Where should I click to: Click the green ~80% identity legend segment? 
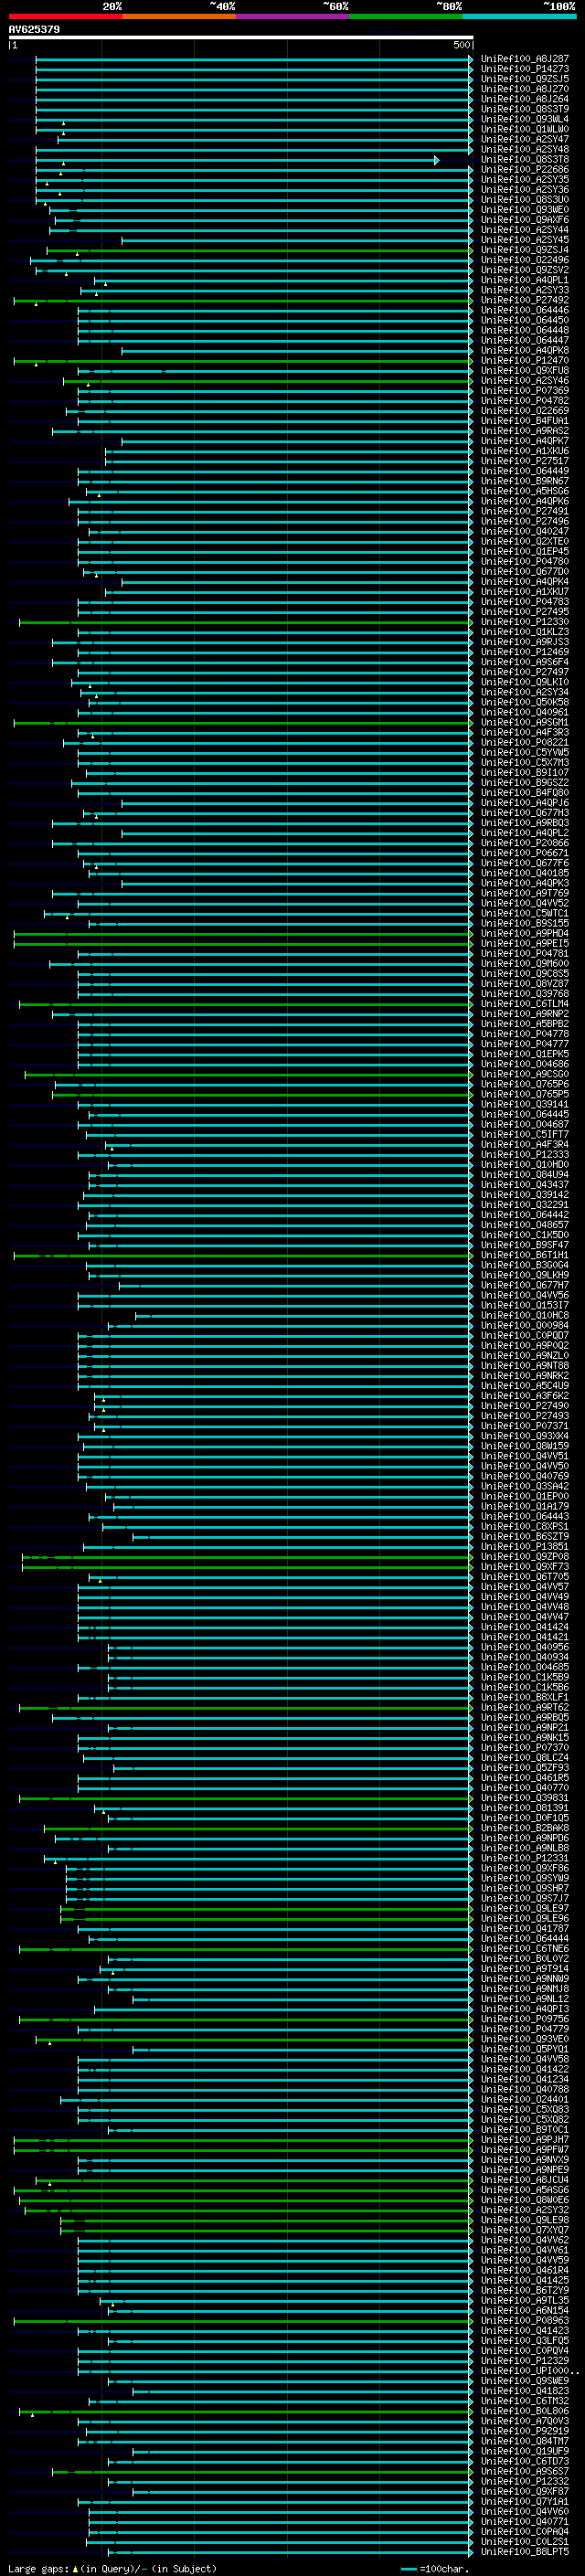[x=406, y=16]
